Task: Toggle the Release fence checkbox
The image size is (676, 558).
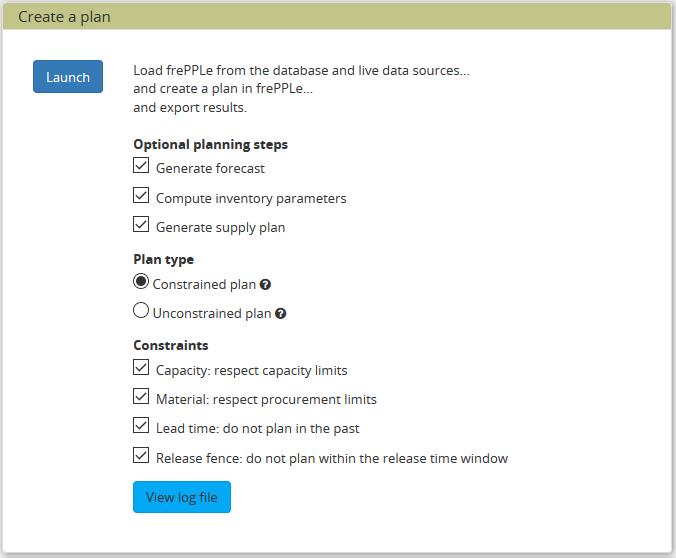Action: tap(141, 457)
